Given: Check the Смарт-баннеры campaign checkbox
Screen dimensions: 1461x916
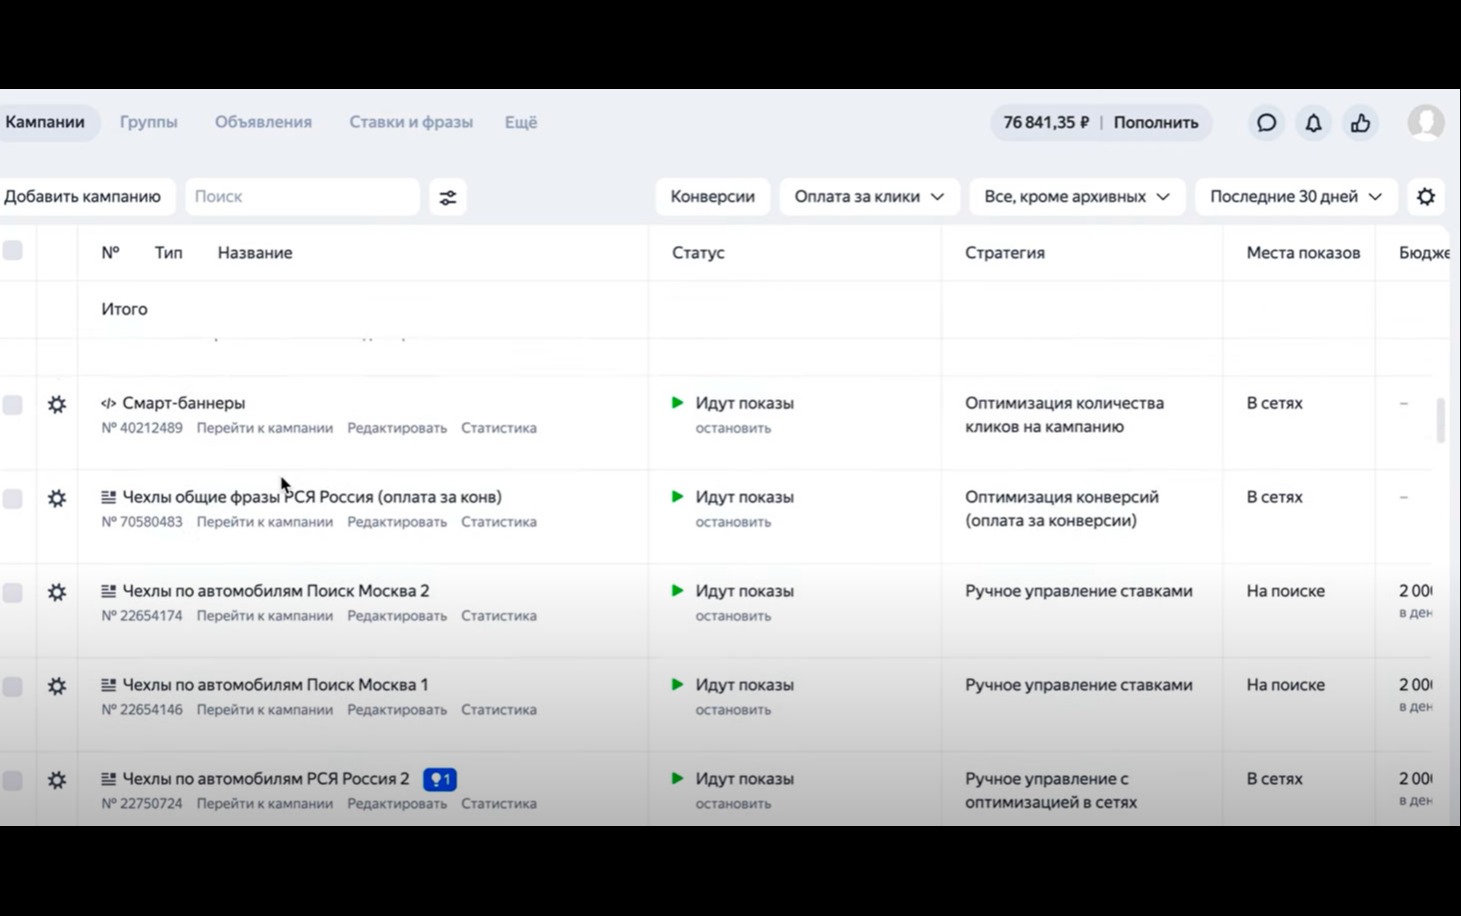Looking at the screenshot, I should (13, 405).
